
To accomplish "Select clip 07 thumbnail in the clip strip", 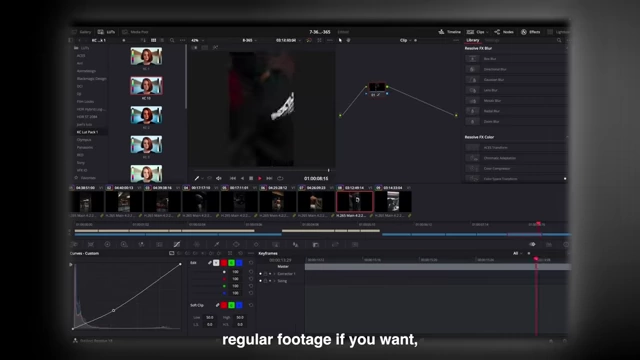I will point(316,202).
